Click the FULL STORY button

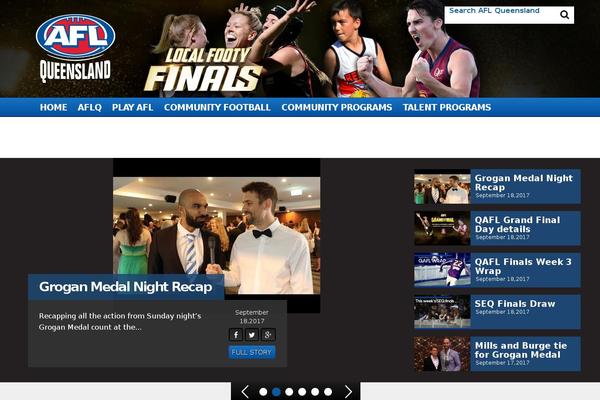(x=252, y=352)
